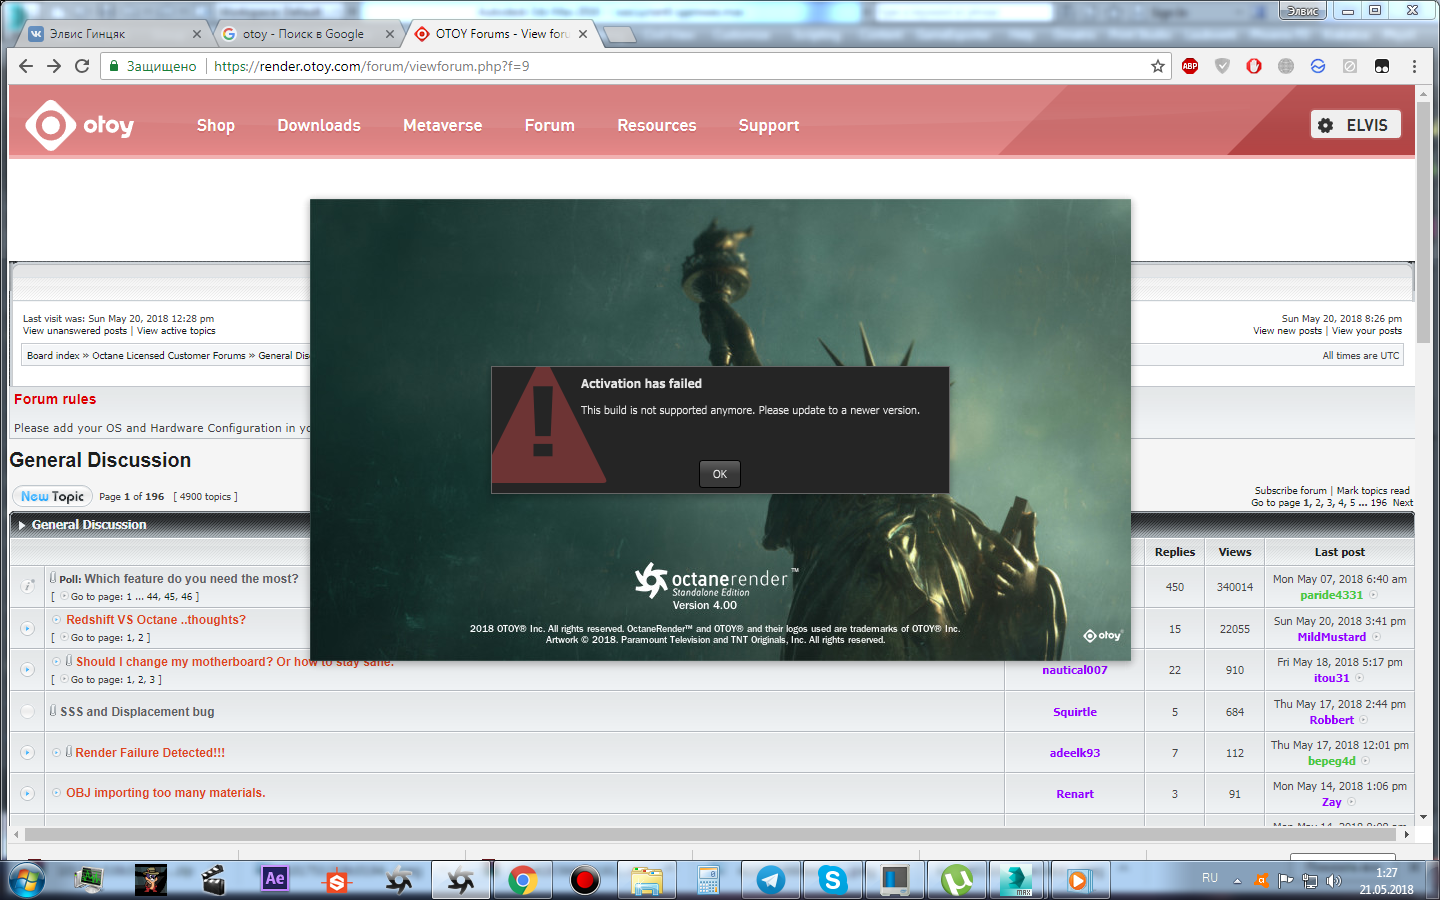Open the Shop menu in the otoy header
The width and height of the screenshot is (1440, 900).
(x=216, y=125)
